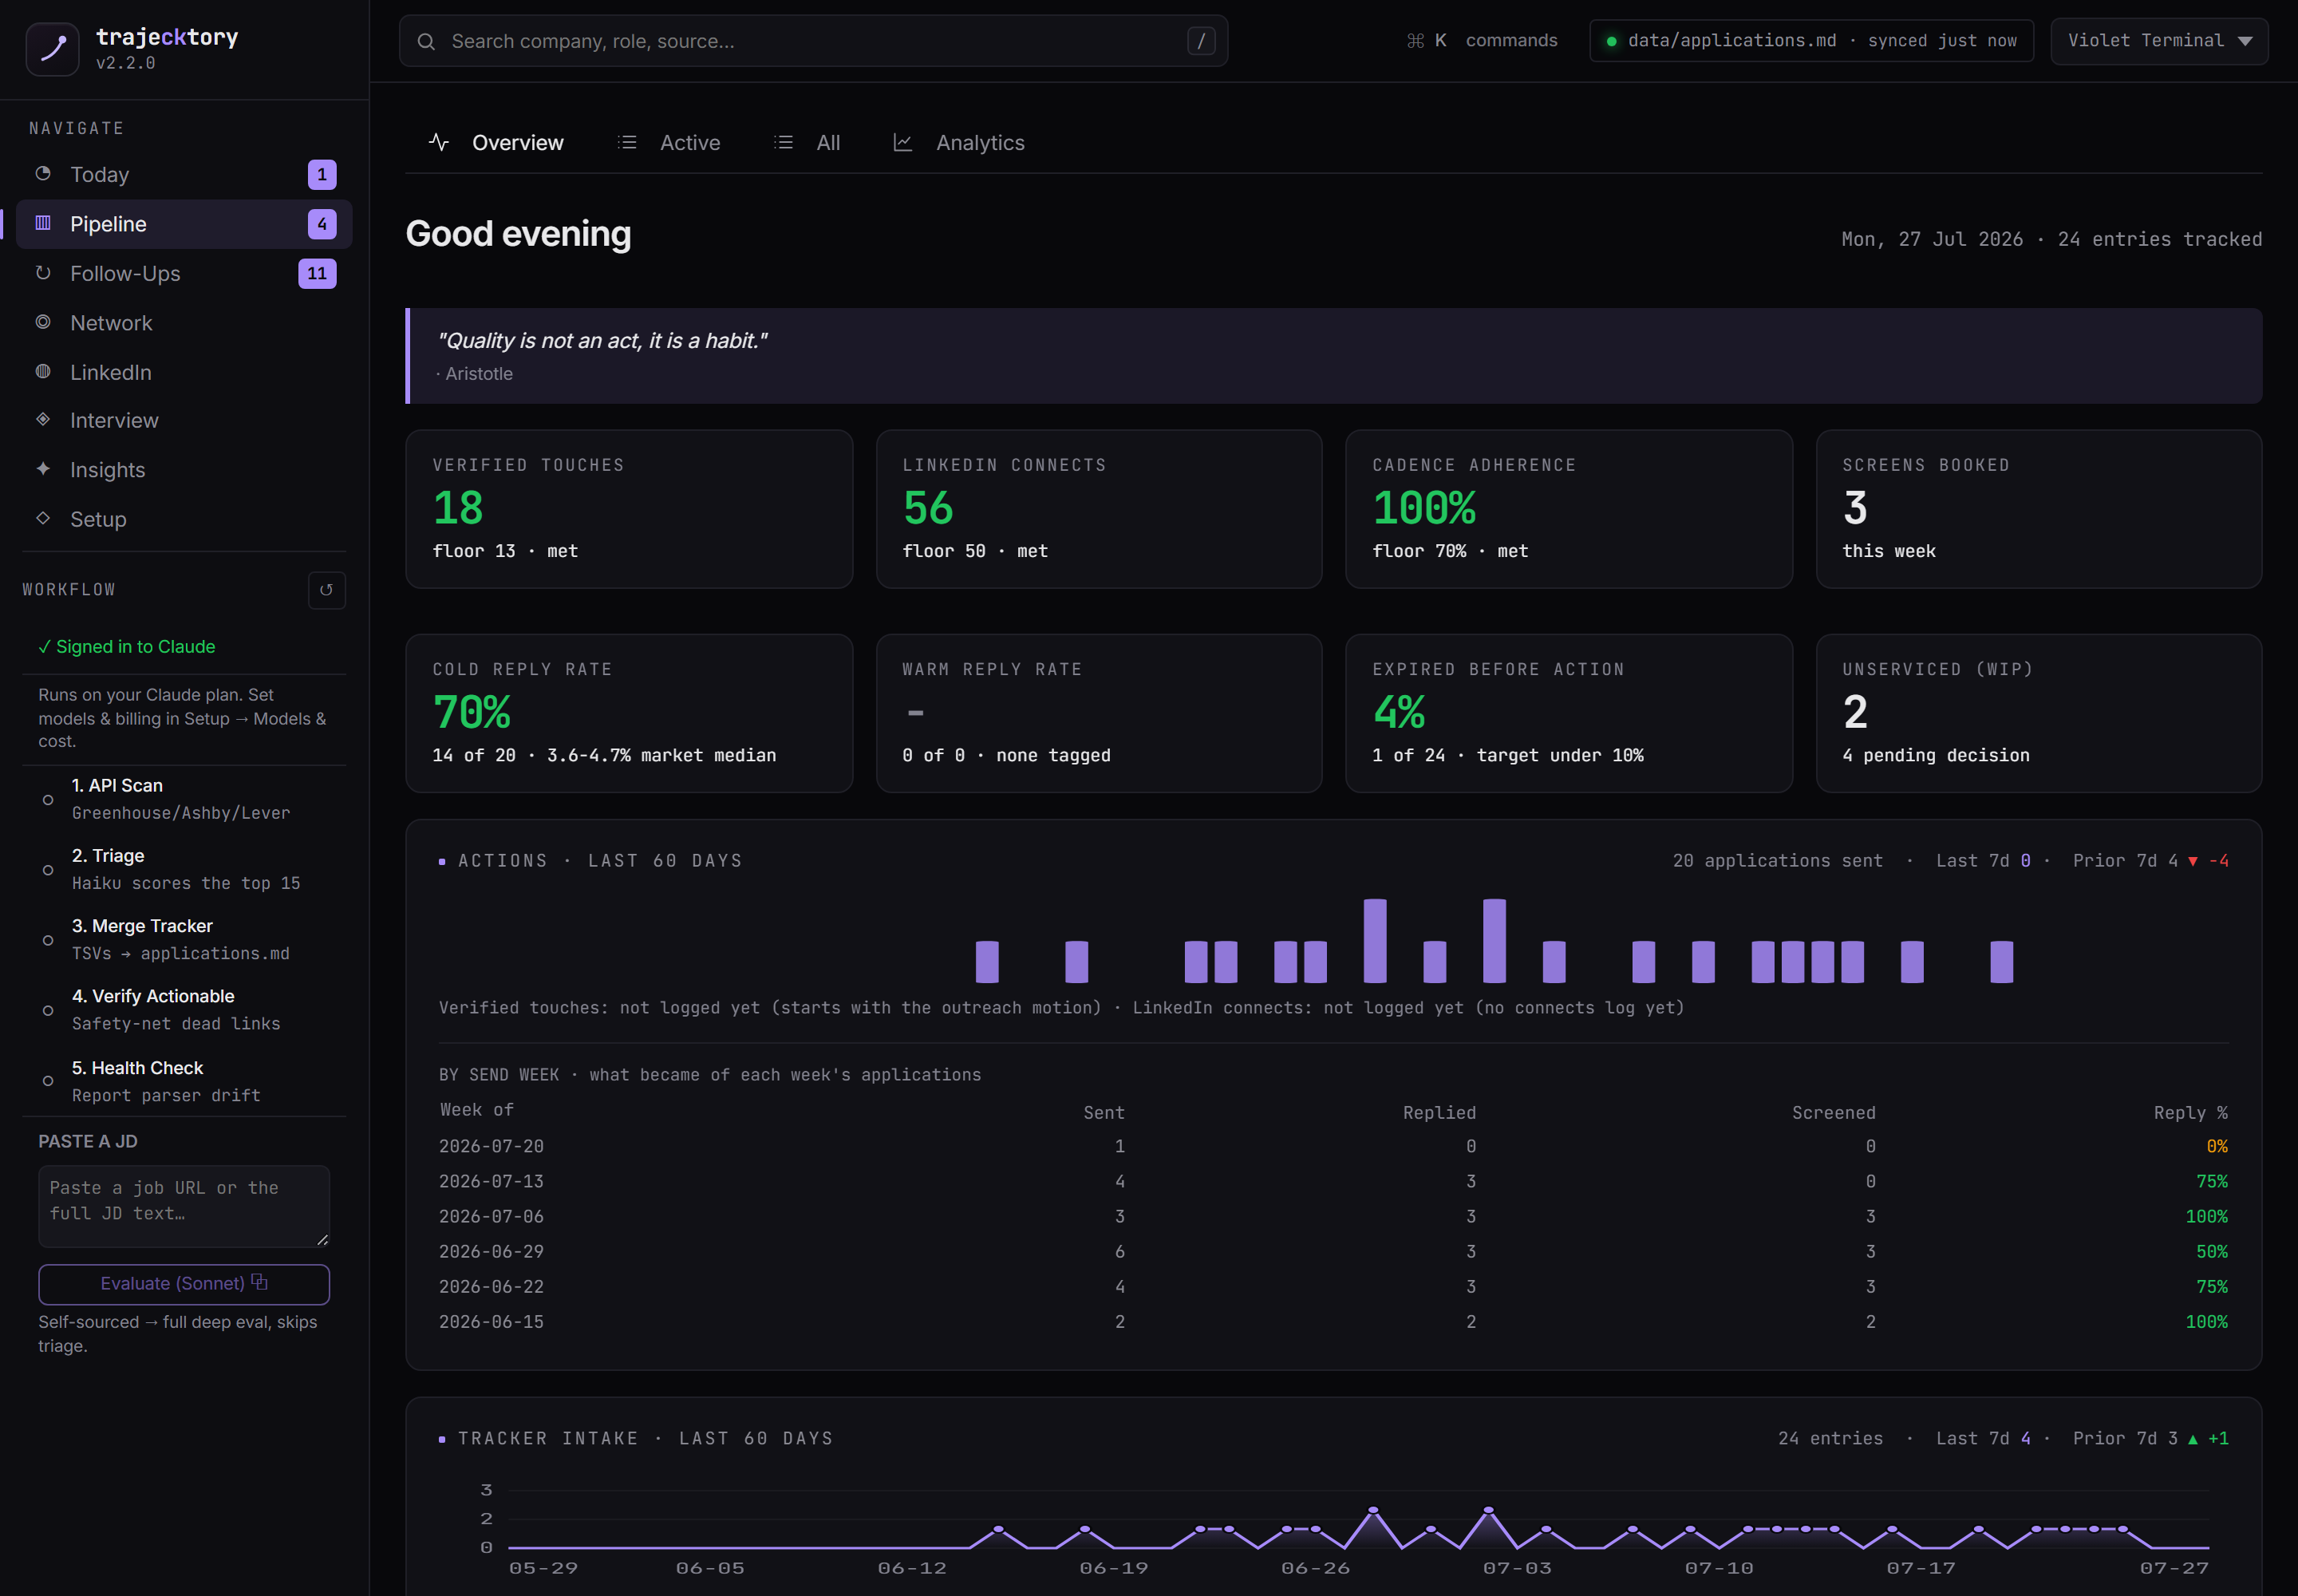Click the Follow-Ups refresh icon
This screenshot has width=2298, height=1596.
(43, 272)
